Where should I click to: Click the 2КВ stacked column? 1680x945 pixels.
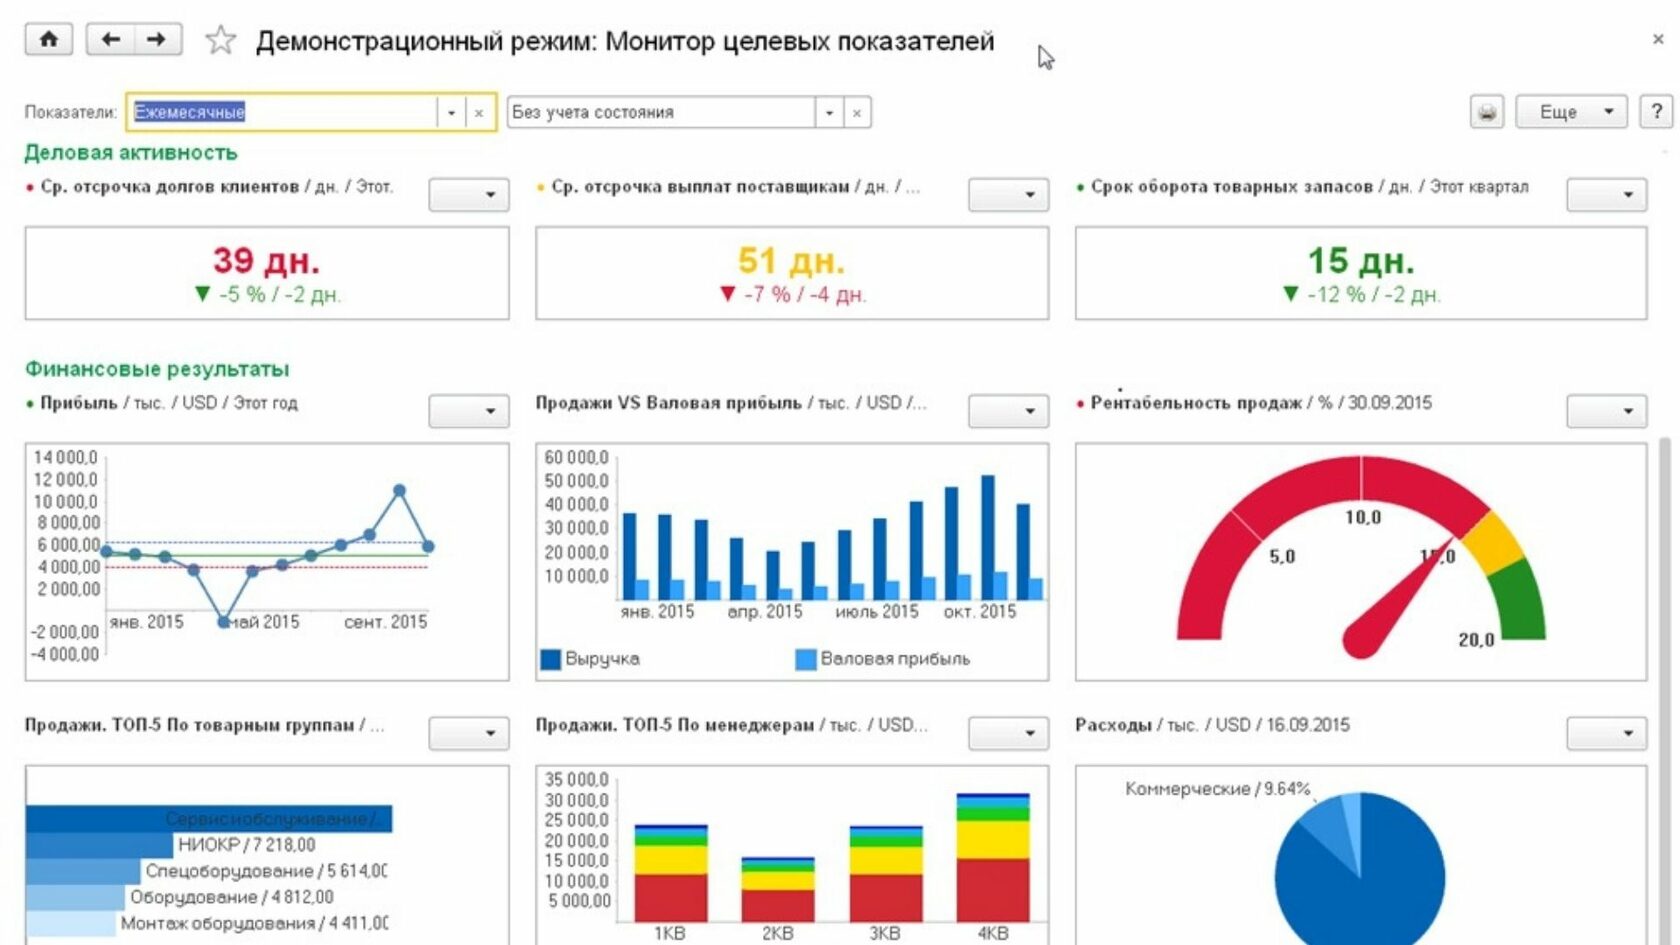tap(778, 889)
